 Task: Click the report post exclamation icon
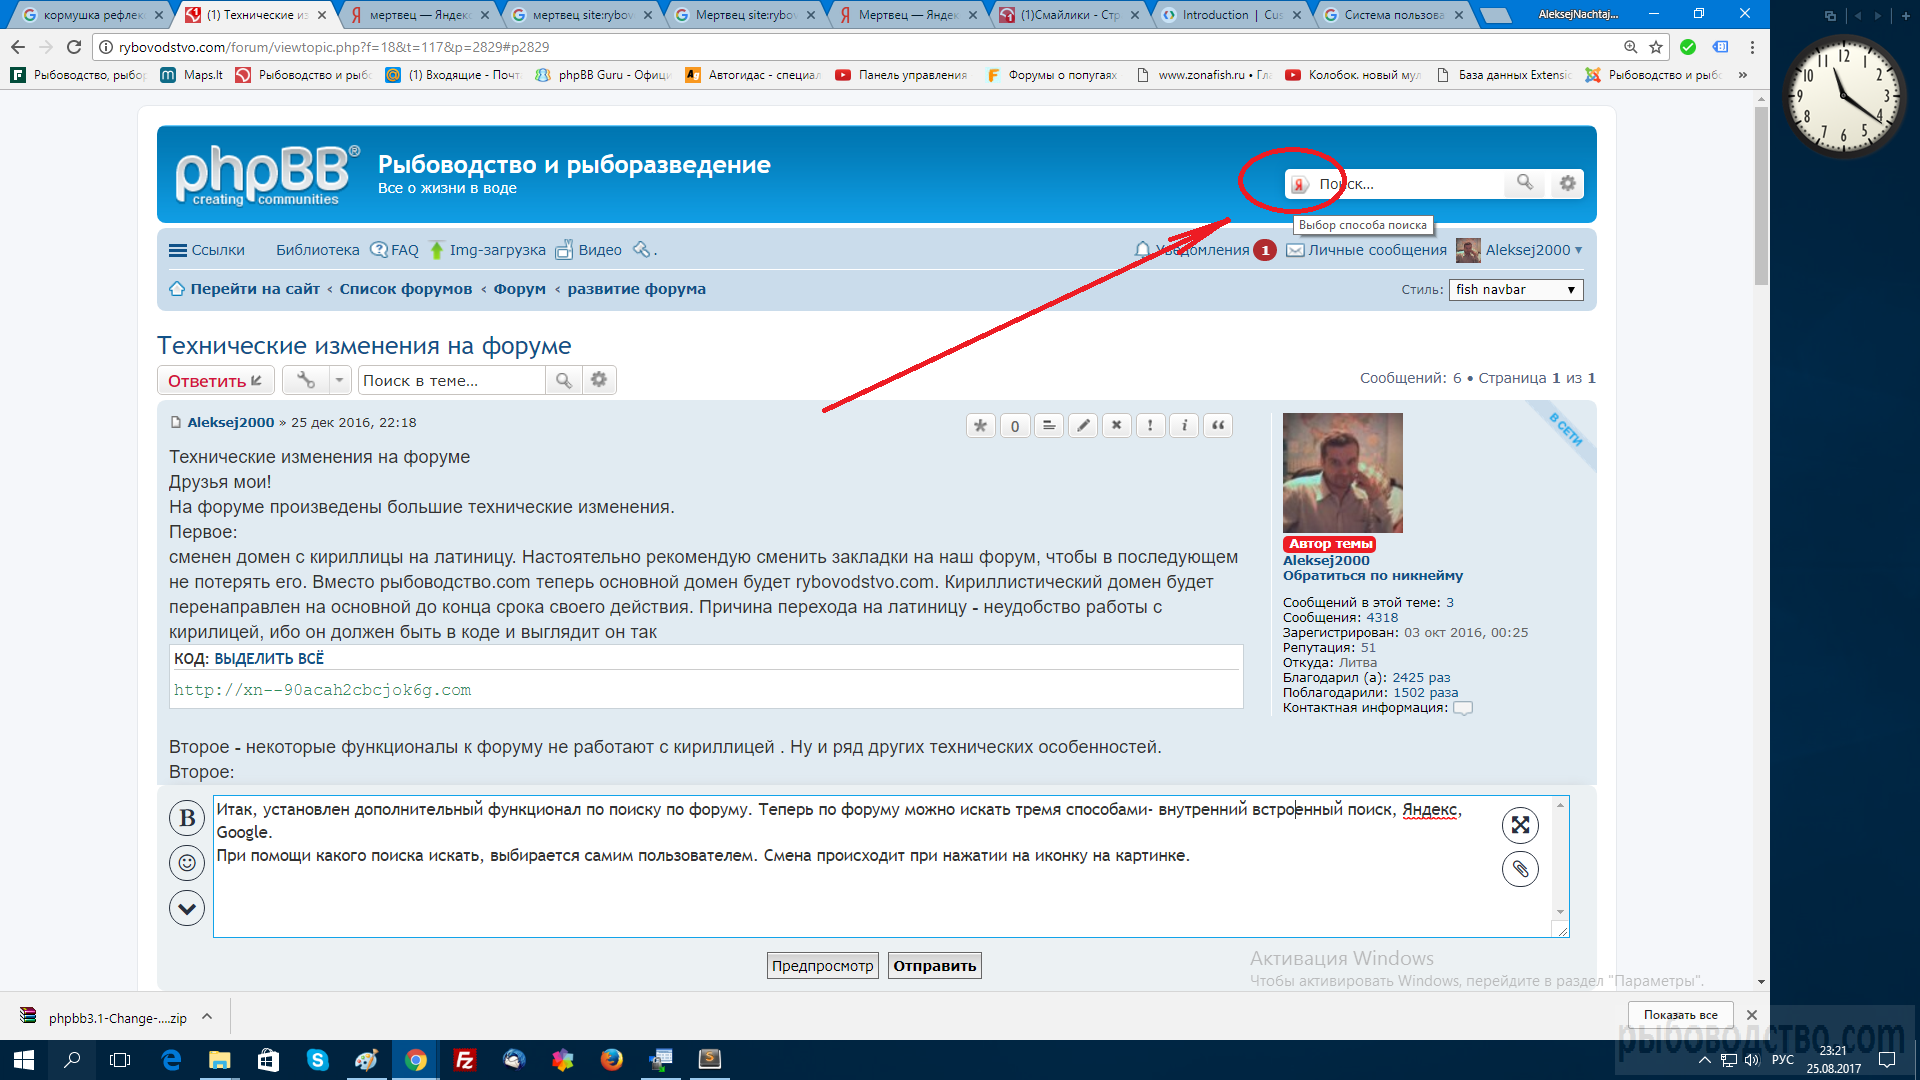tap(1150, 426)
